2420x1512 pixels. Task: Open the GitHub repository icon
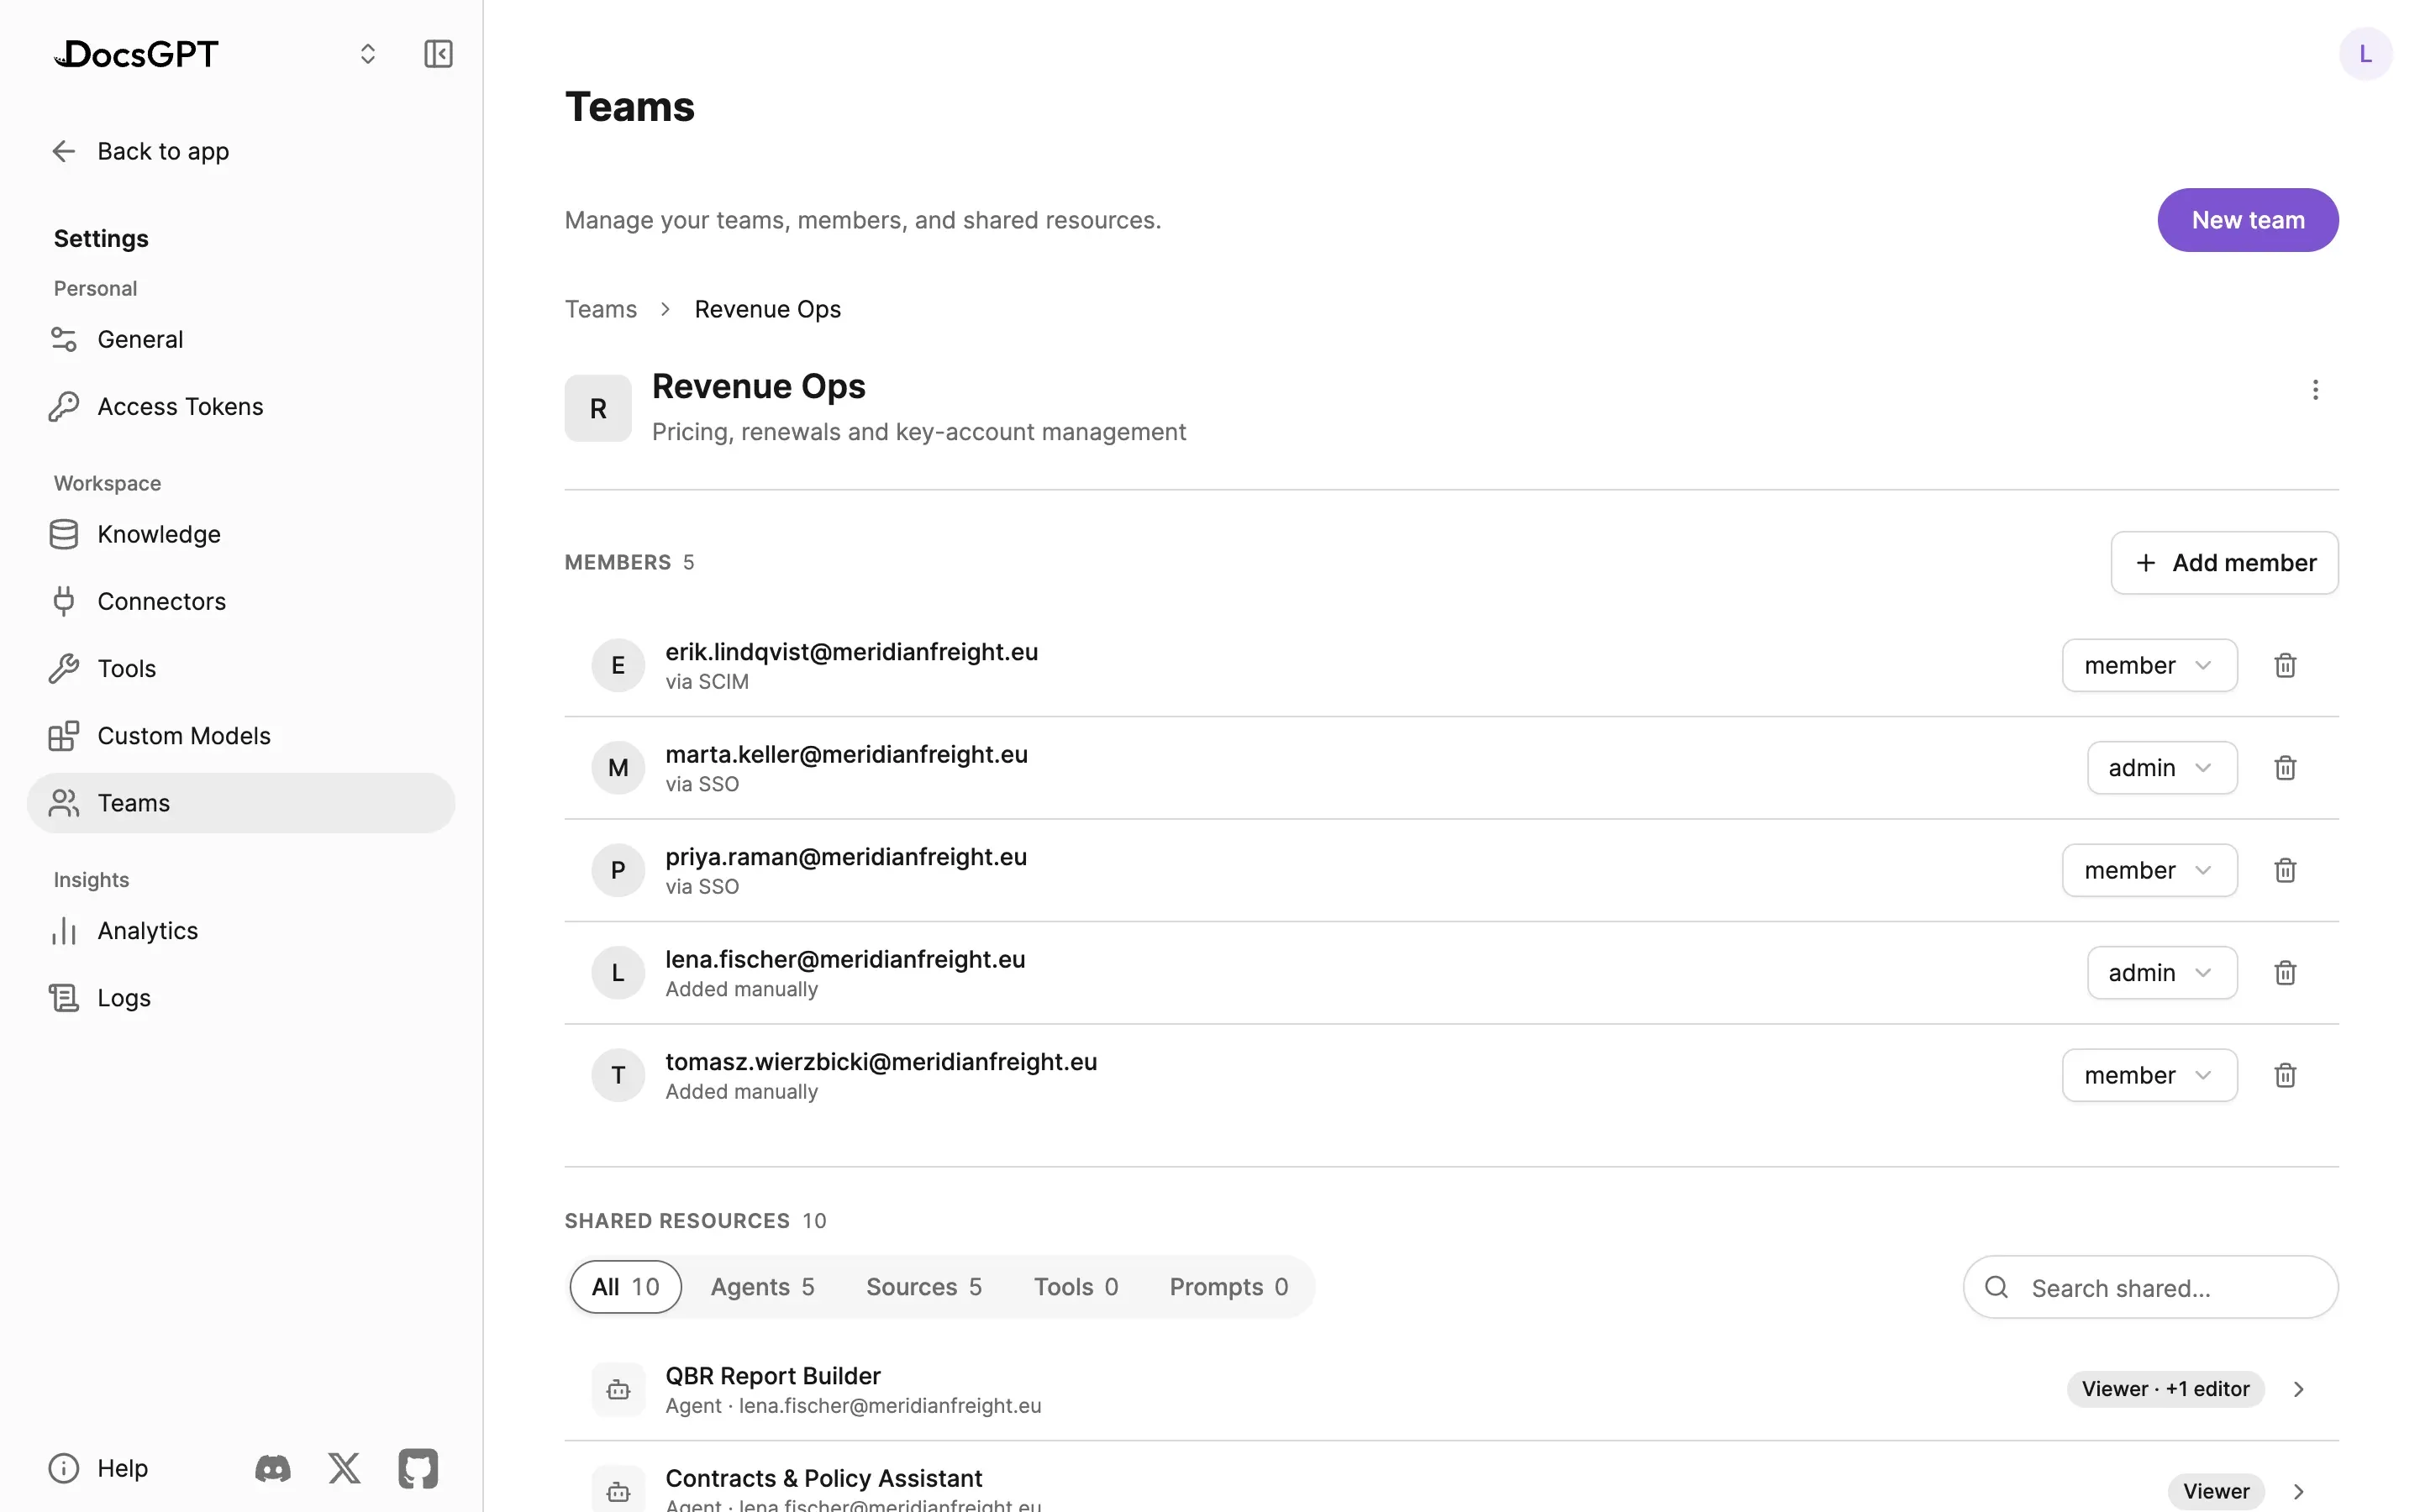pyautogui.click(x=418, y=1468)
